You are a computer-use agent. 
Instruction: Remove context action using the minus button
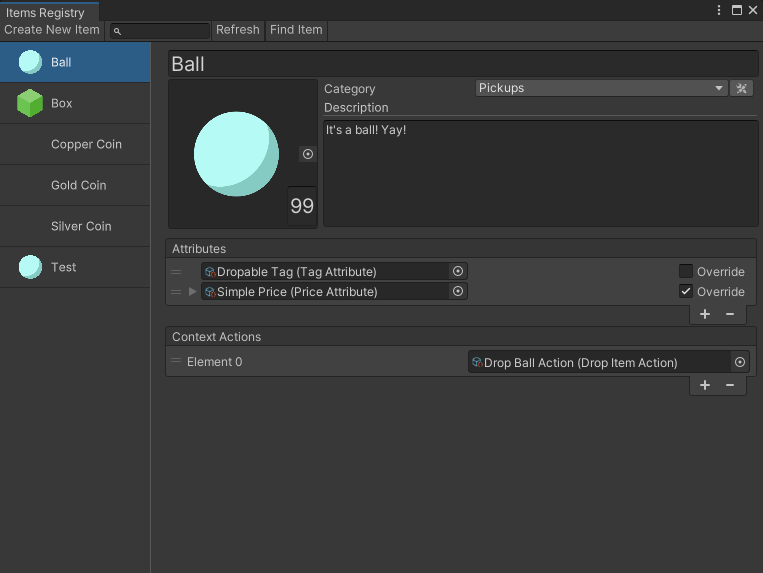pos(730,385)
